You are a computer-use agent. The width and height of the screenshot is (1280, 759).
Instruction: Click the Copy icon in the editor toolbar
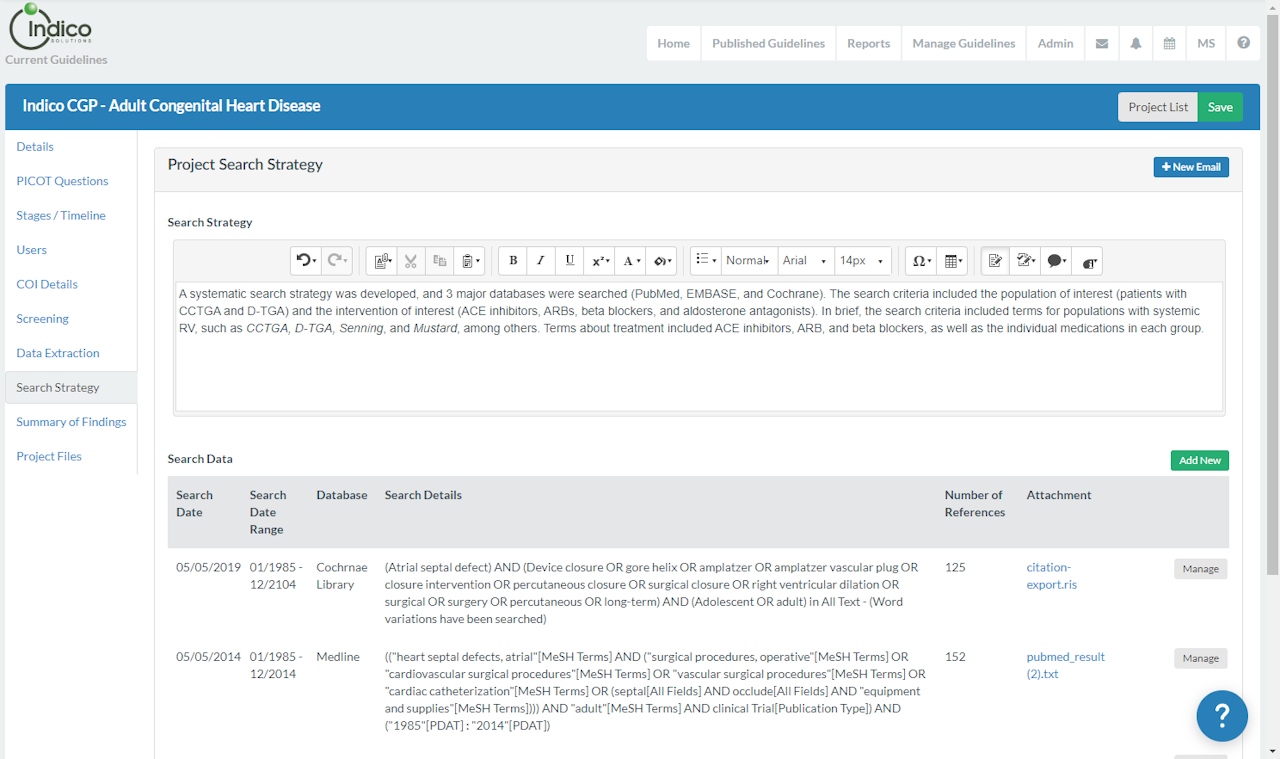pyautogui.click(x=440, y=261)
